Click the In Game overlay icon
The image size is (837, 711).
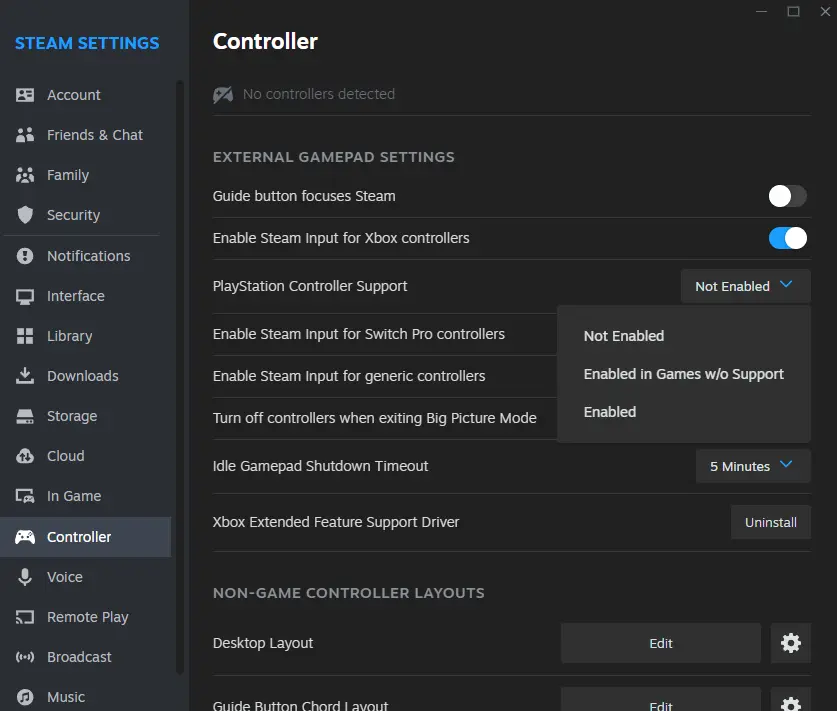(25, 496)
